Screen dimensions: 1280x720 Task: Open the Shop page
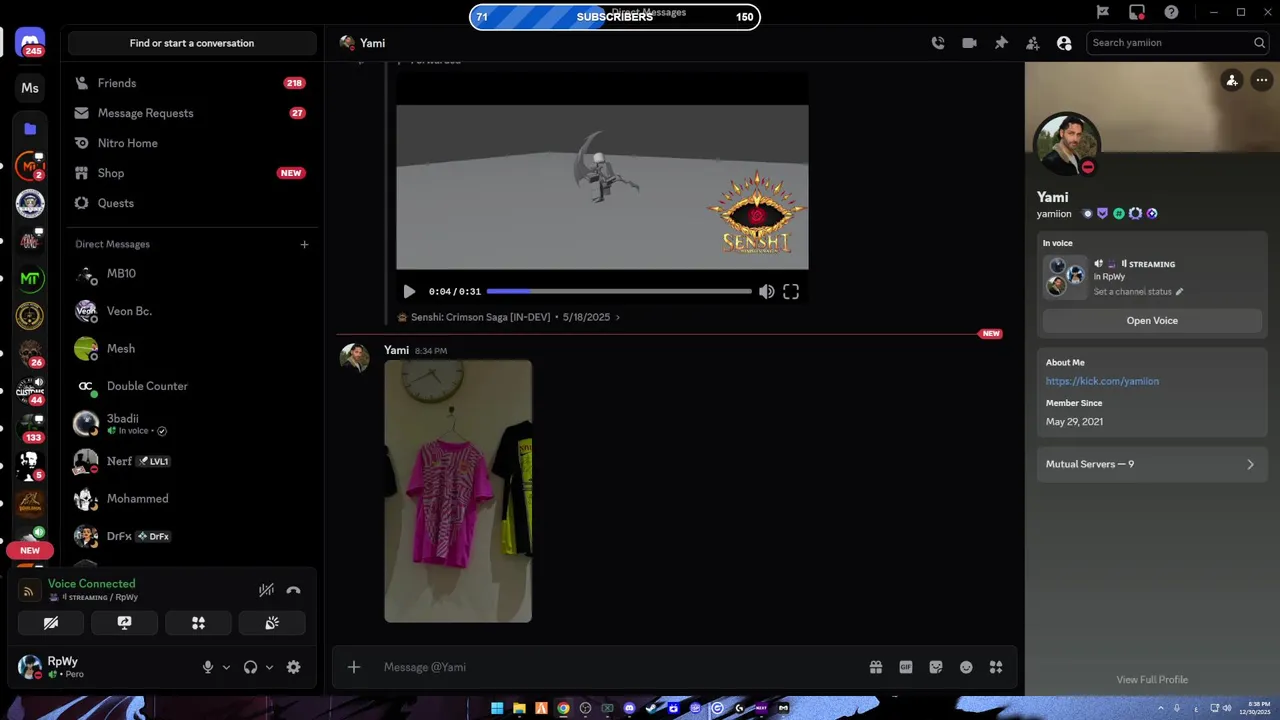tap(190, 173)
